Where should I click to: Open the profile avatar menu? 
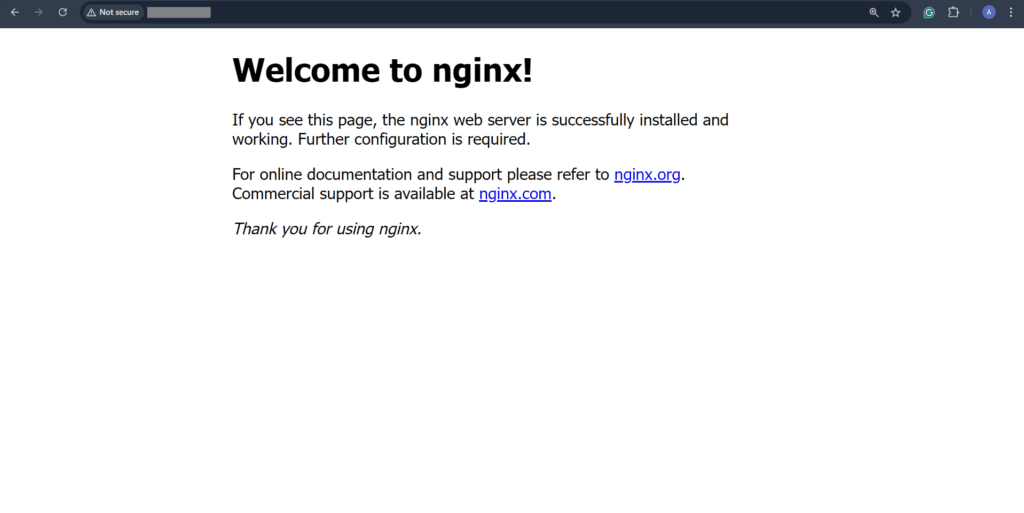tap(989, 12)
